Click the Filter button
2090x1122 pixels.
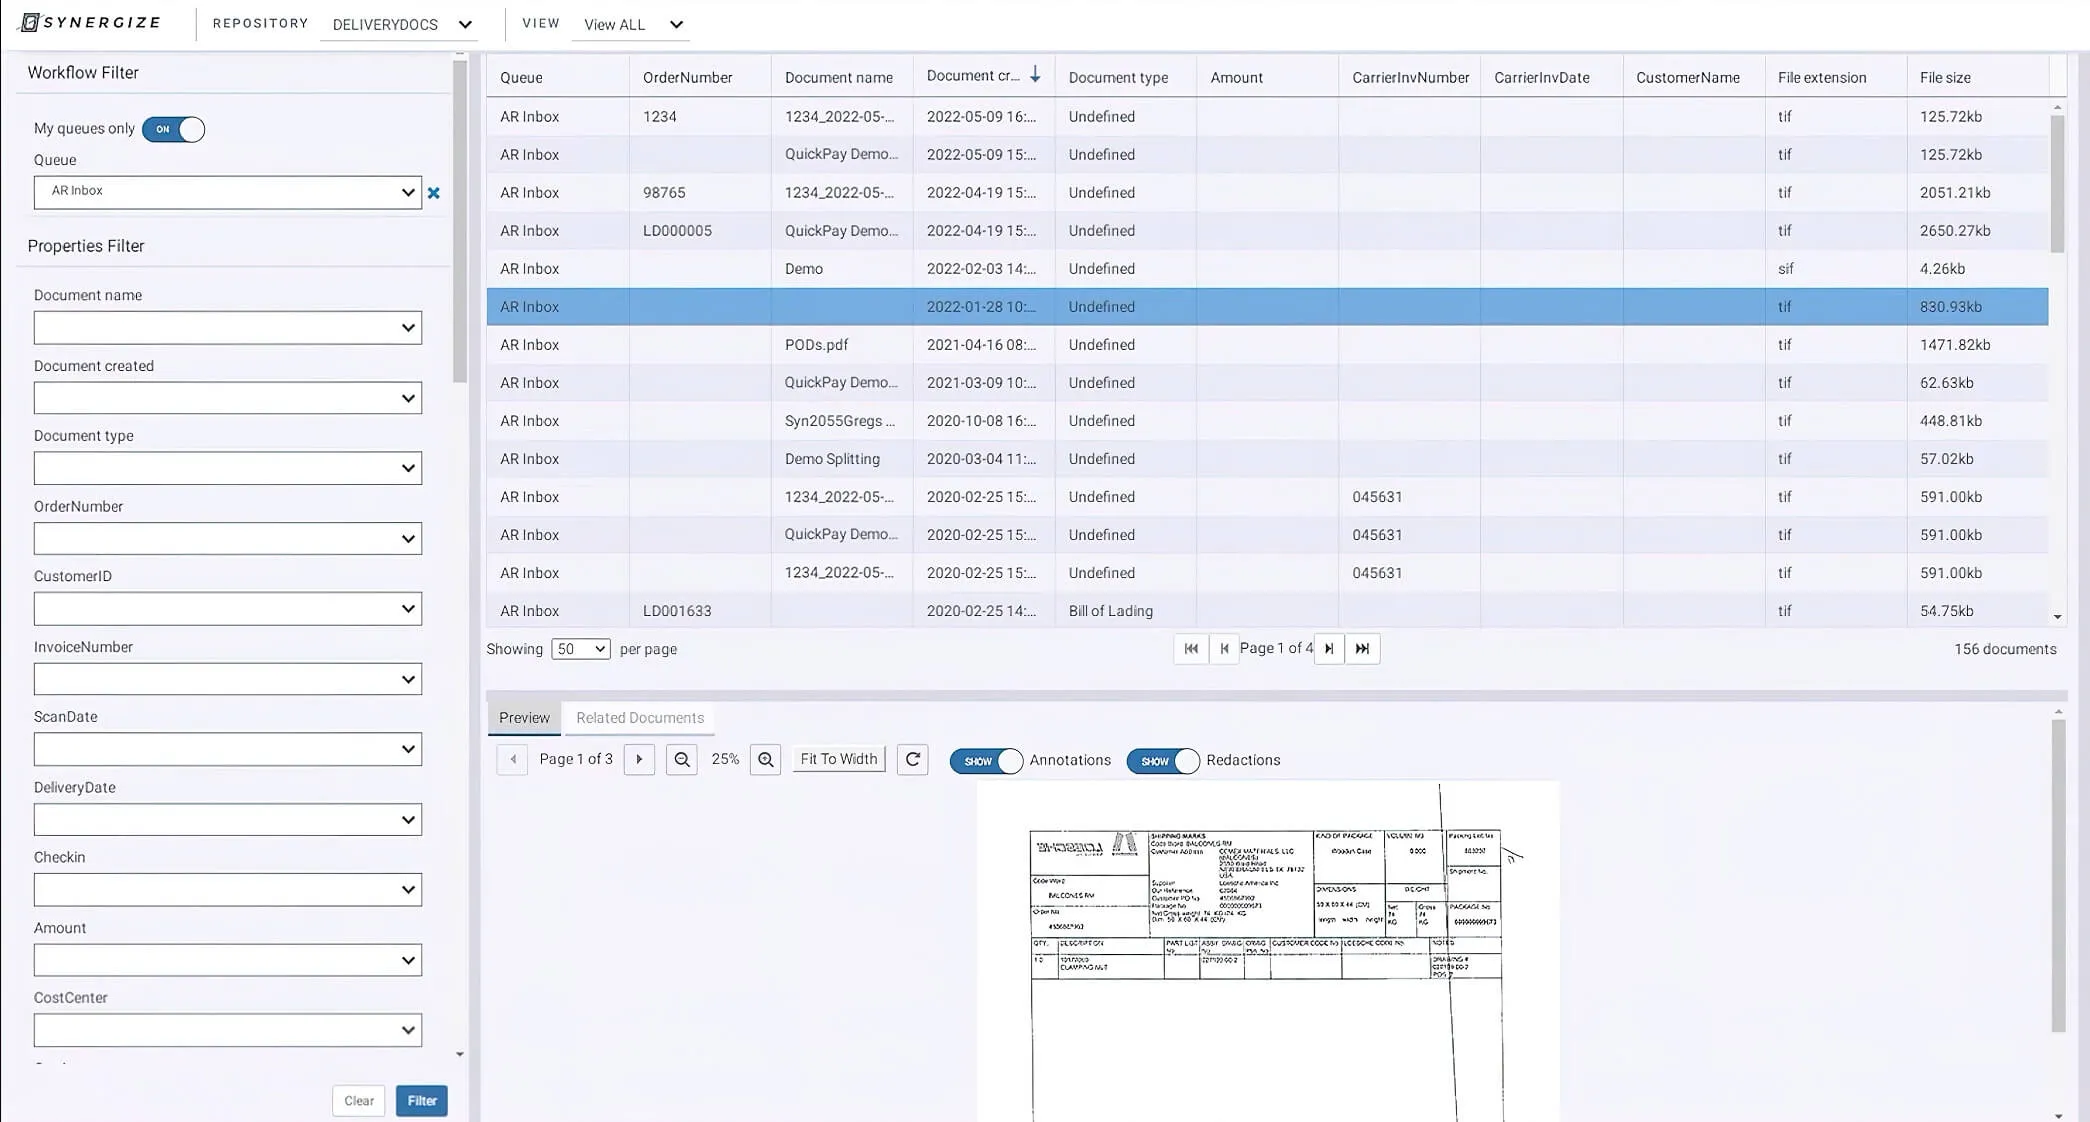pyautogui.click(x=421, y=1100)
